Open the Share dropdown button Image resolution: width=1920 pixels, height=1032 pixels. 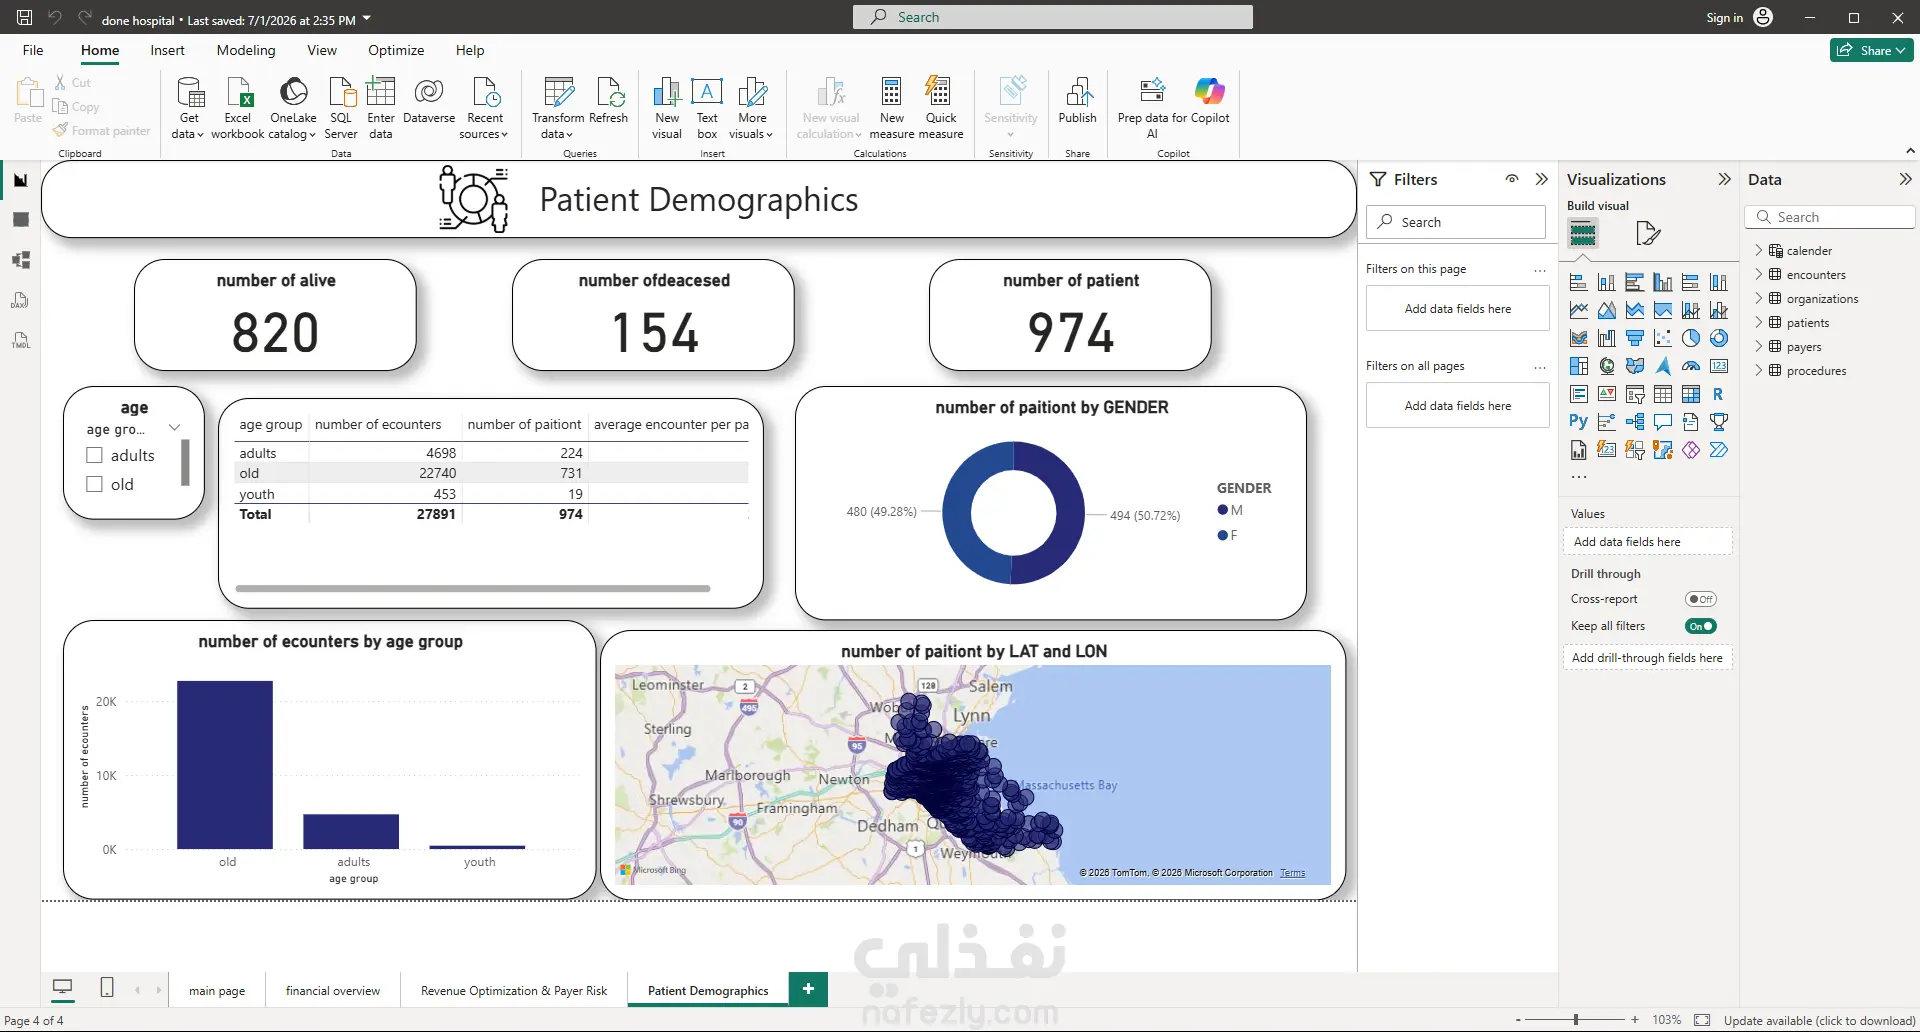1872,50
